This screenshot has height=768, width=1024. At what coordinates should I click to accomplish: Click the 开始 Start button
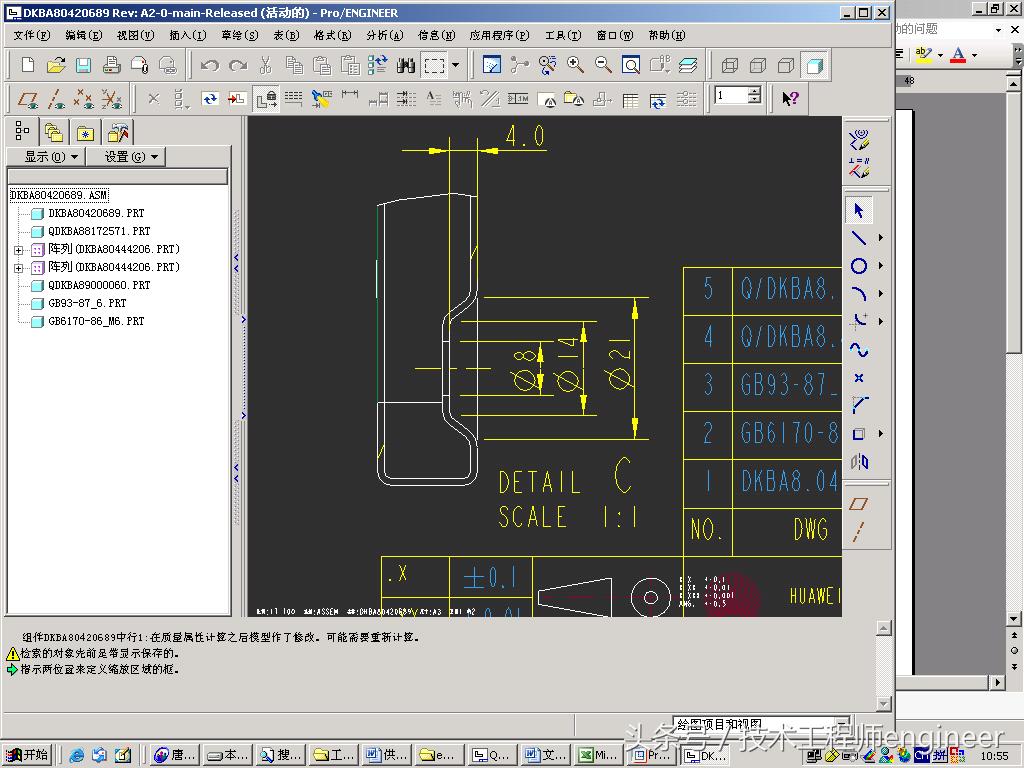(x=27, y=755)
